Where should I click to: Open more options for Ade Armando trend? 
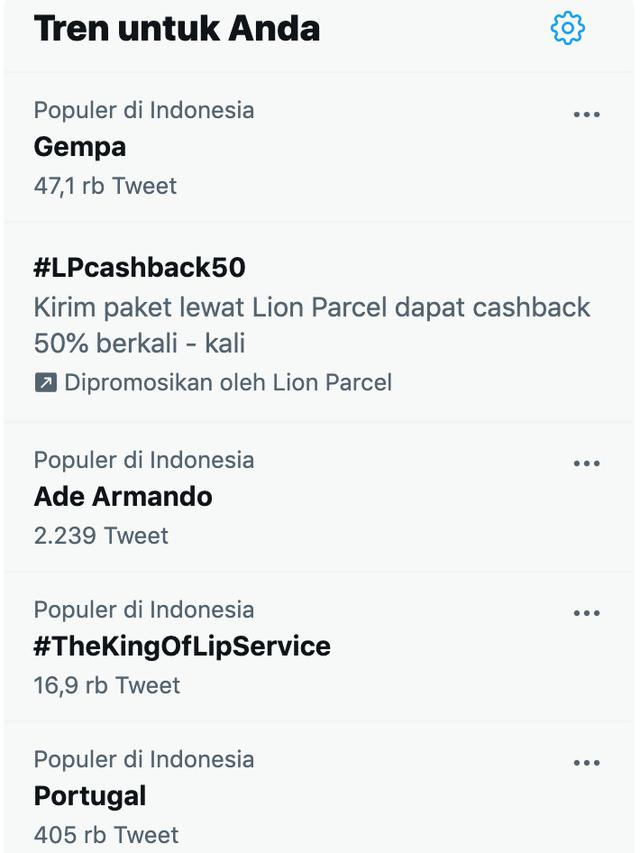(588, 462)
